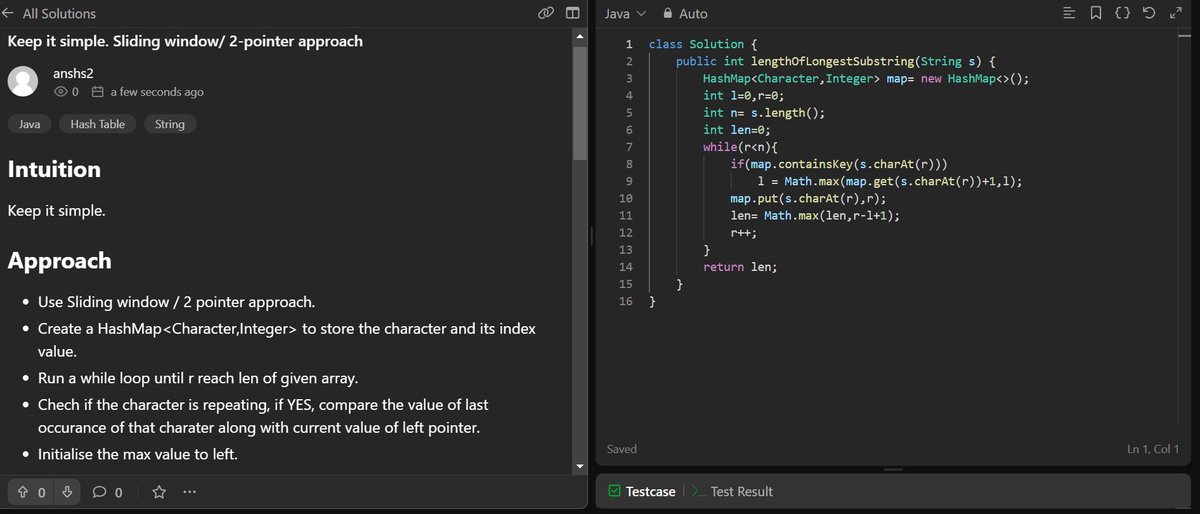Click the calendar icon beside a few seconds ago
The height and width of the screenshot is (514, 1200).
tap(97, 92)
